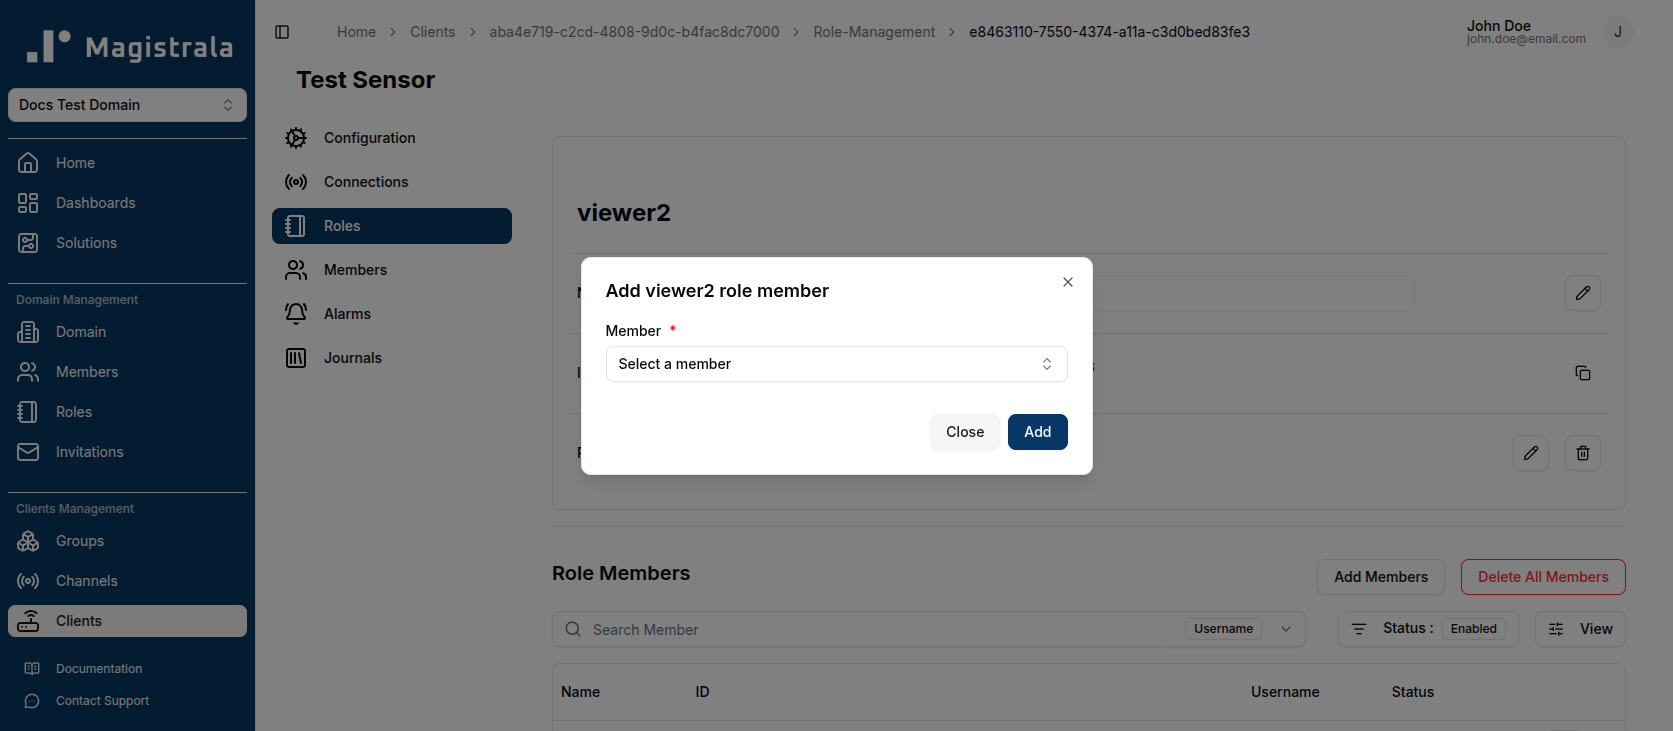The height and width of the screenshot is (731, 1673).
Task: Toggle the sidebar collapse icon
Action: point(282,32)
